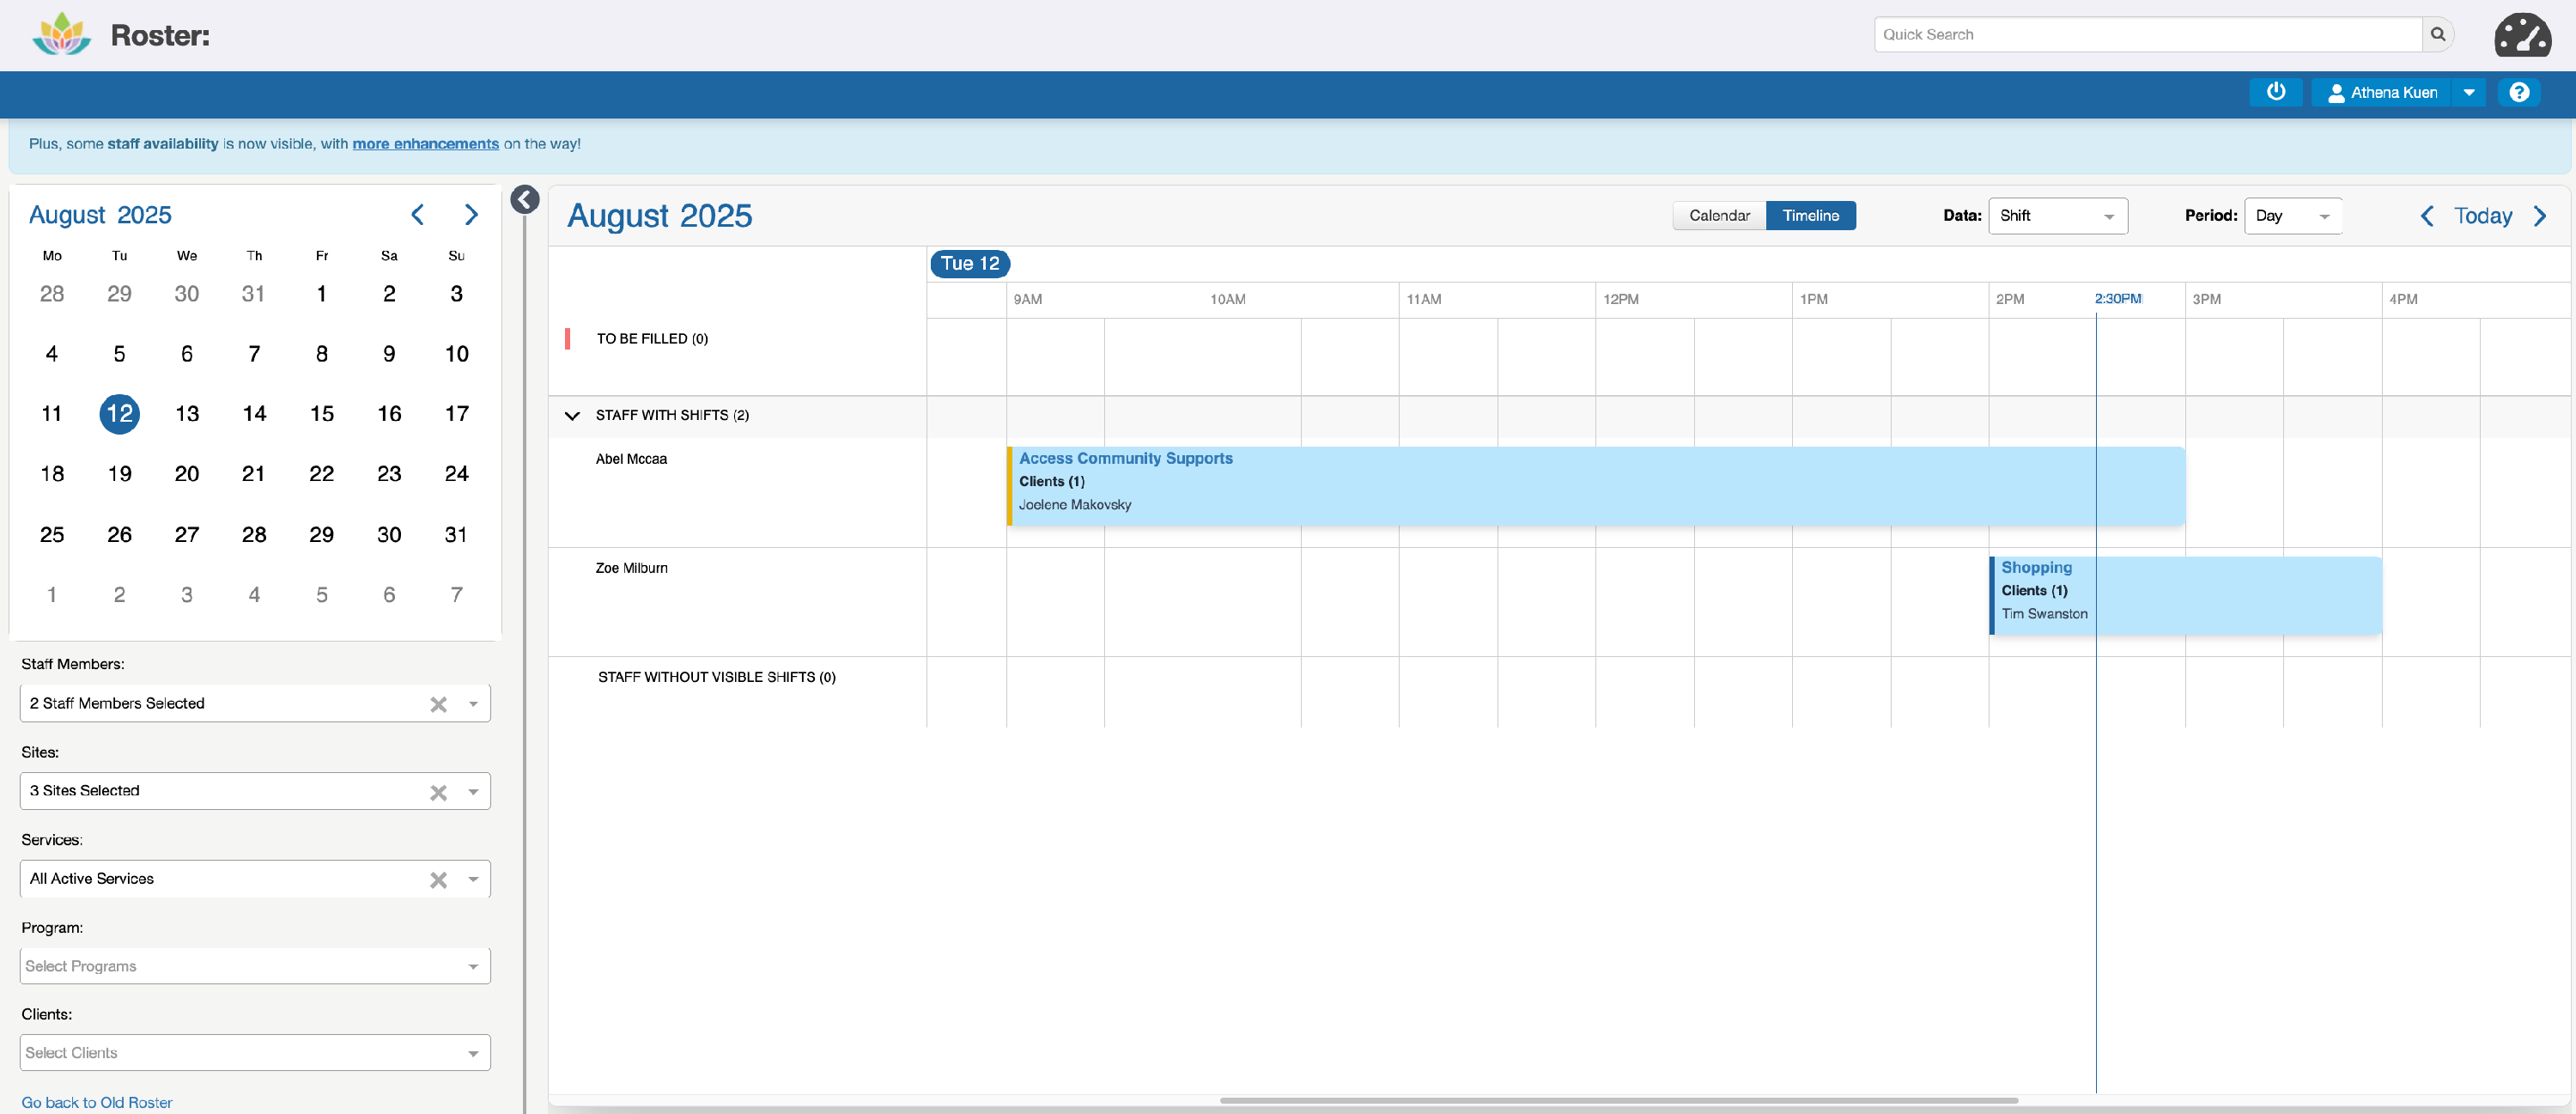
Task: Click client Joelene Makovsky in the shift
Action: tap(1075, 505)
